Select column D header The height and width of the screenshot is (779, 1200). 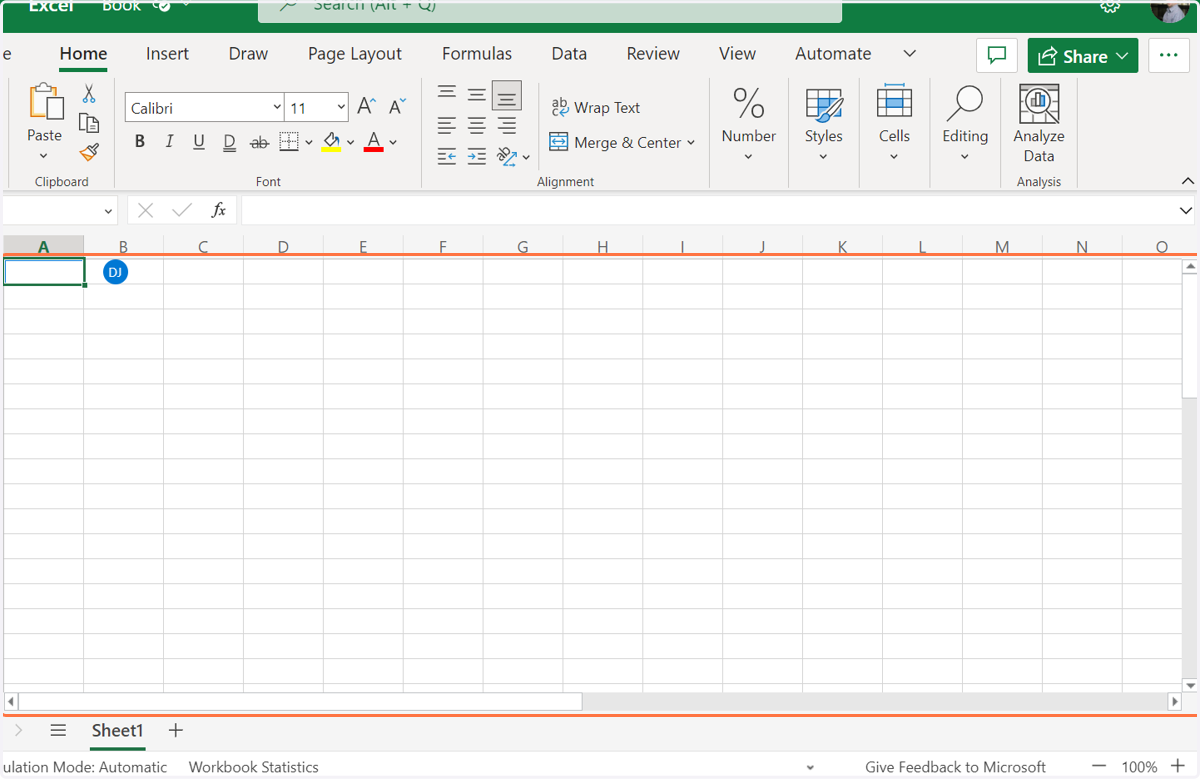pyautogui.click(x=283, y=246)
